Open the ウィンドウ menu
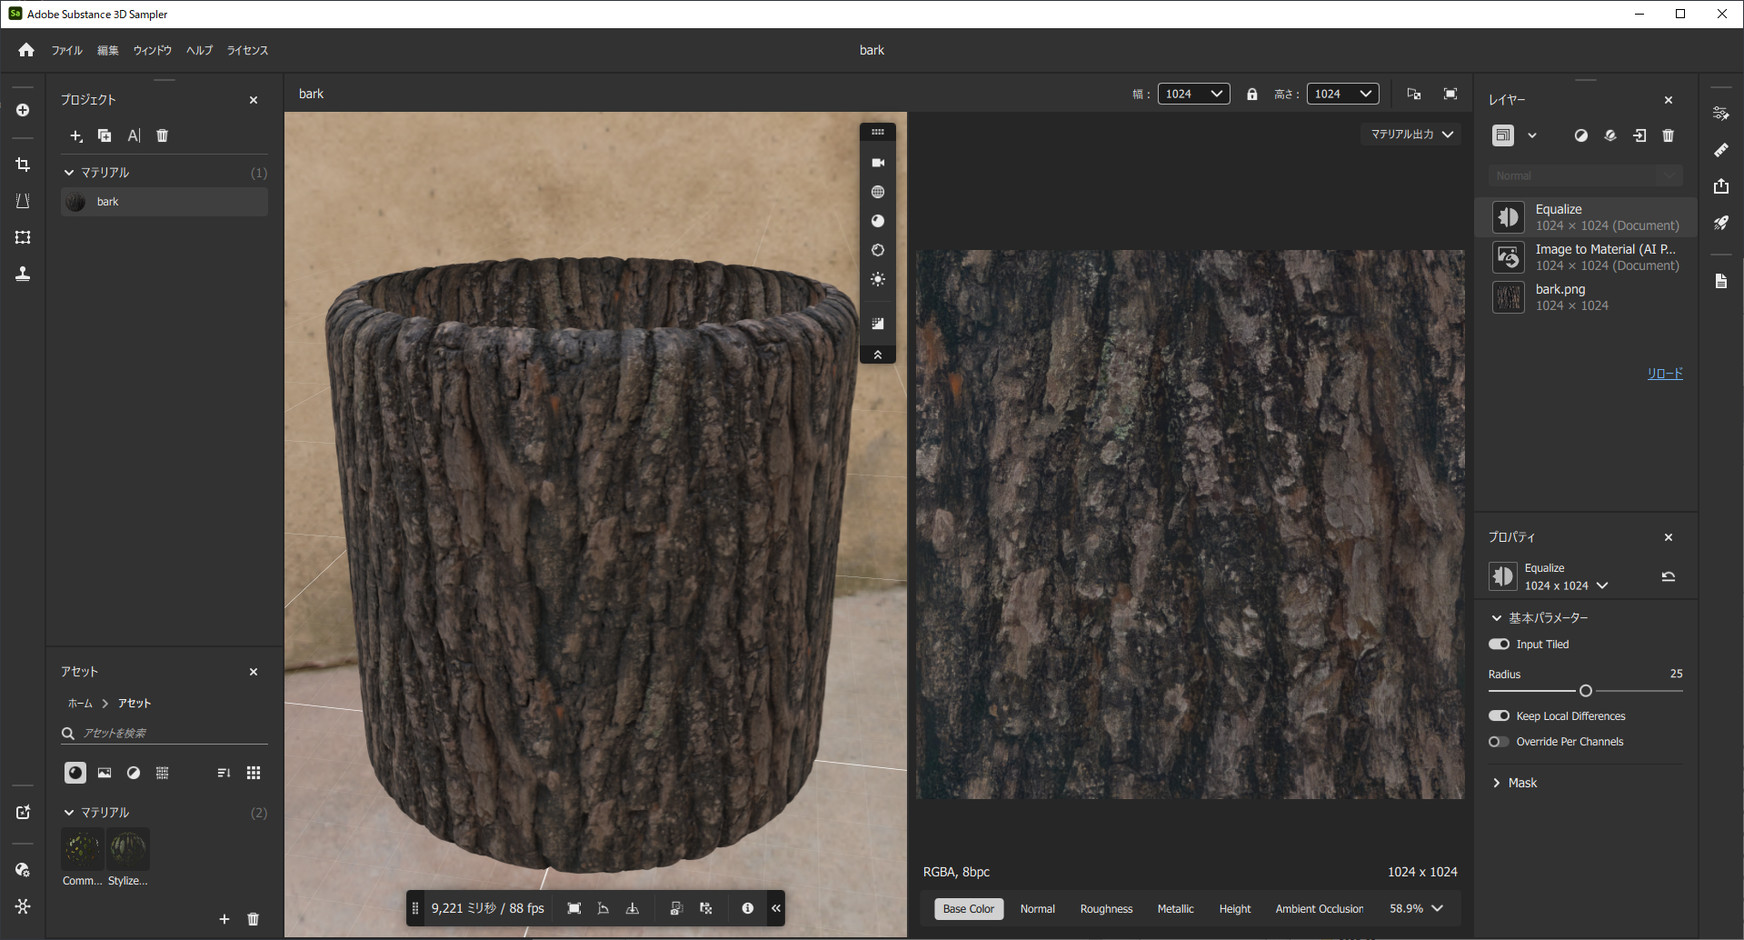1744x940 pixels. pyautogui.click(x=152, y=50)
